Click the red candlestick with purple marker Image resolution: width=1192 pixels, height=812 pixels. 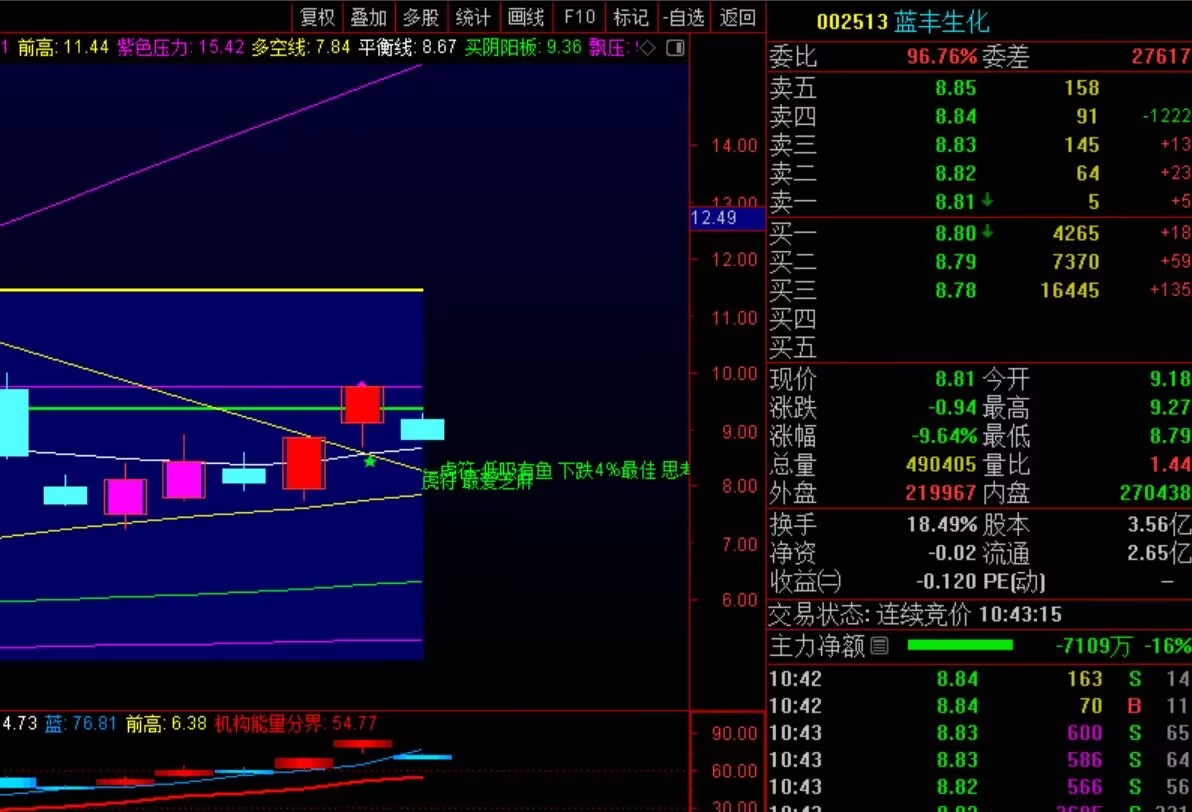click(x=362, y=404)
